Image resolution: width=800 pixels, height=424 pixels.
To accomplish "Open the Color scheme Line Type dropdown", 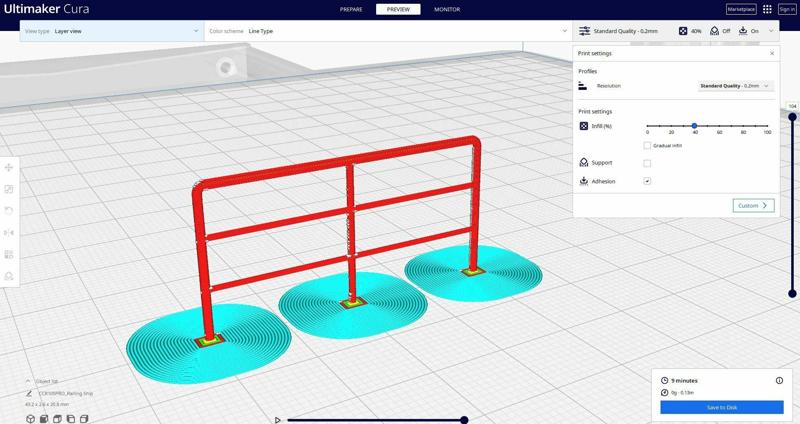I will point(388,31).
